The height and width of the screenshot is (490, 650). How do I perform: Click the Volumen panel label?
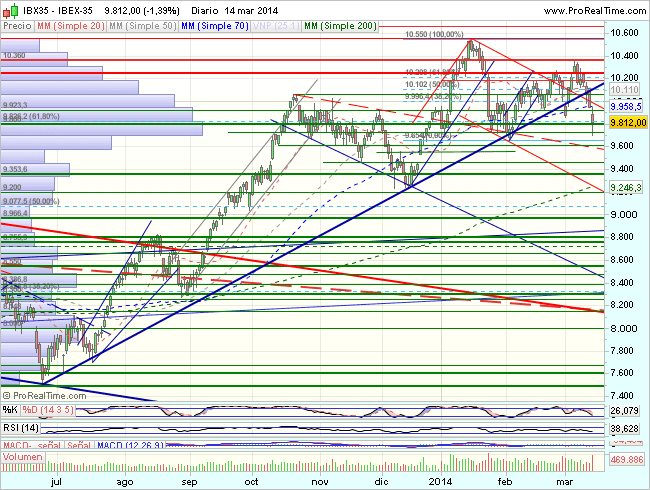(x=22, y=457)
